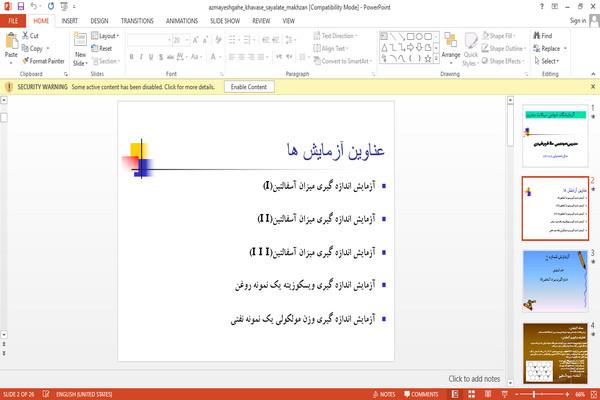Viewport: 600px width, 400px height.
Task: Click the Redo/Repeat icon
Action: pyautogui.click(x=51, y=7)
